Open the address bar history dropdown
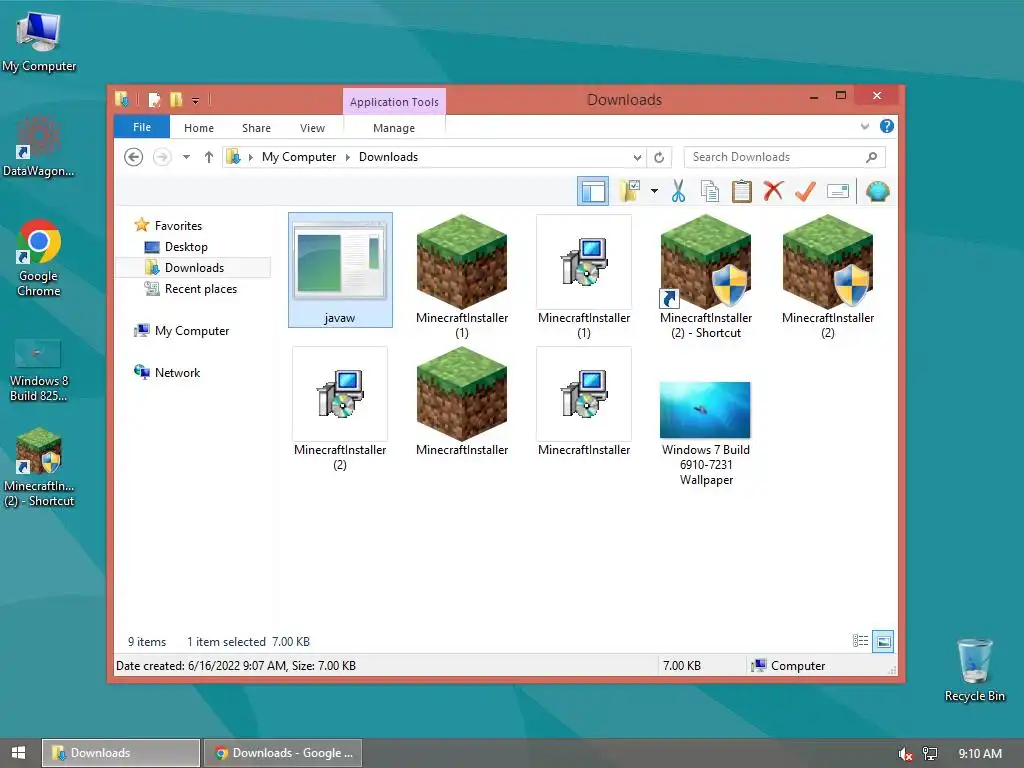Viewport: 1024px width, 768px height. [637, 157]
